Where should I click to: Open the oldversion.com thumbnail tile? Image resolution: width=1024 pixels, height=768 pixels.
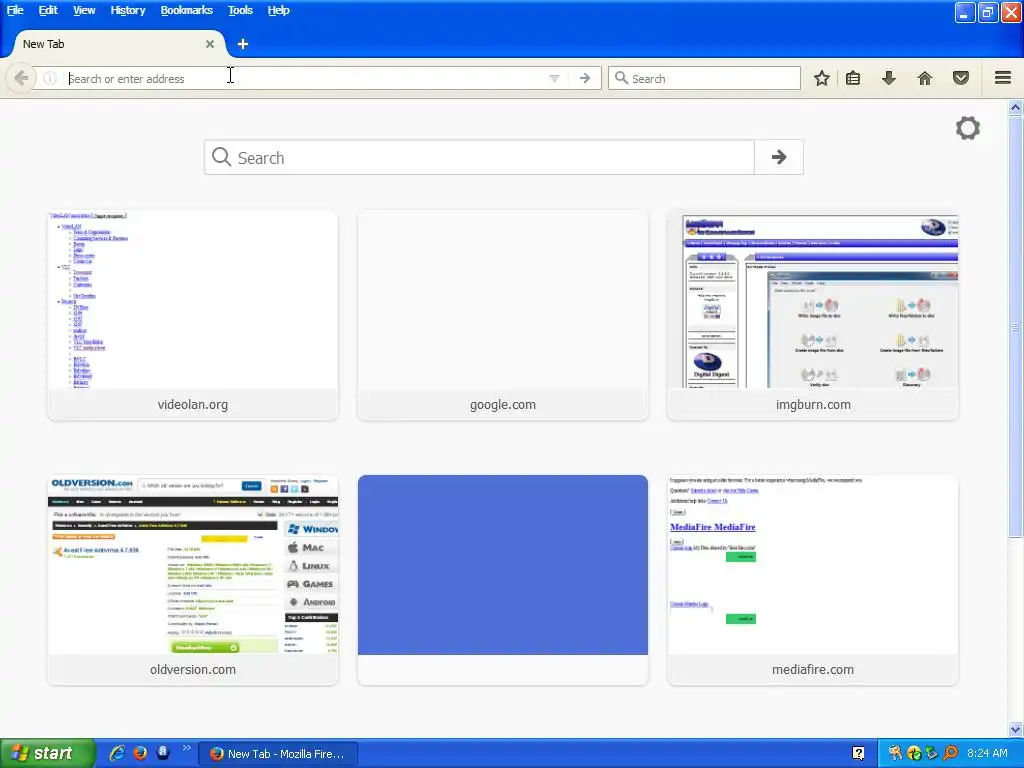click(x=193, y=580)
